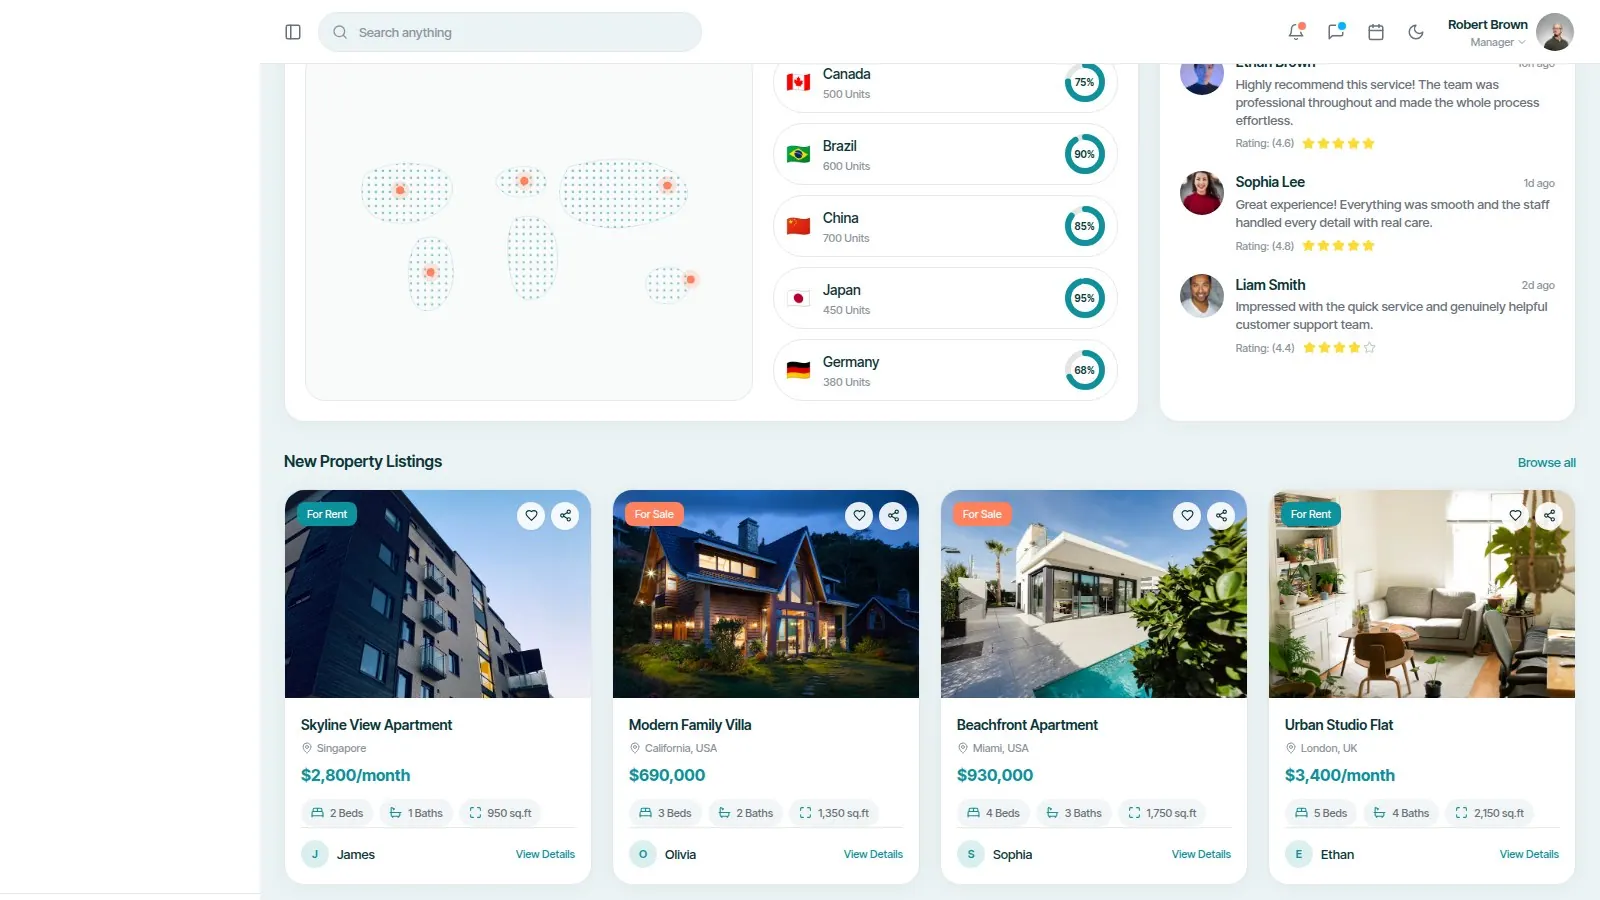Click China 85% progress ring
Viewport: 1600px width, 900px height.
(x=1084, y=226)
